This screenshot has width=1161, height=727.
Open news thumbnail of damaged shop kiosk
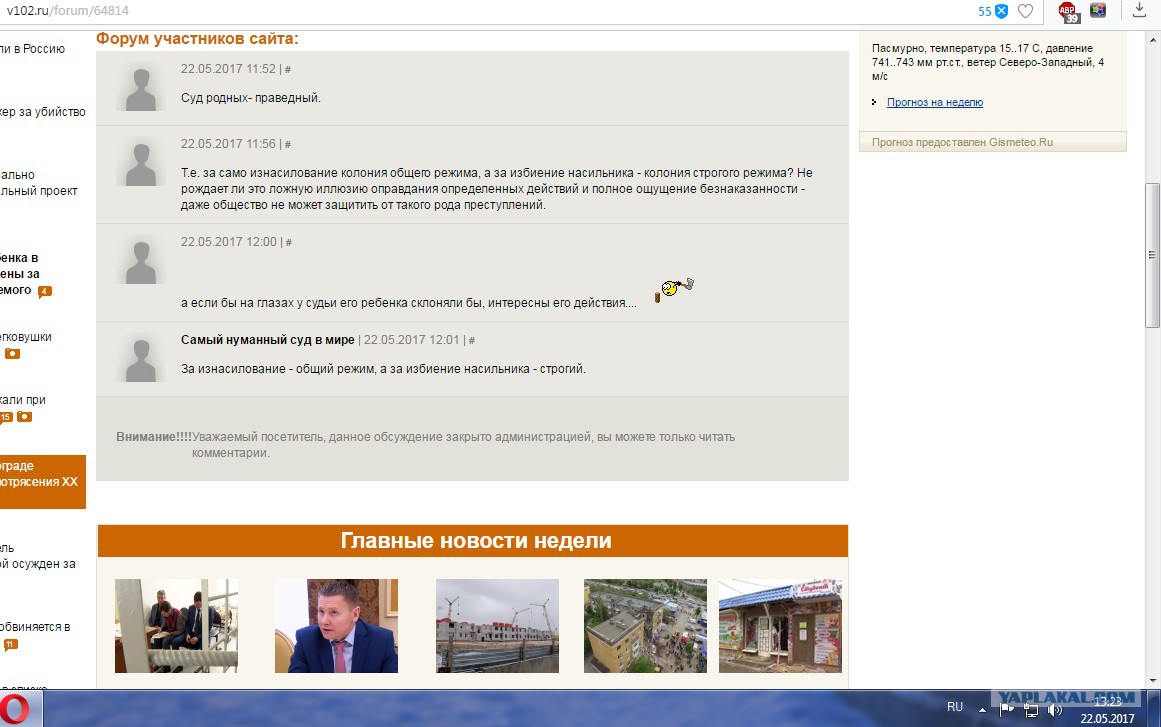click(x=780, y=626)
